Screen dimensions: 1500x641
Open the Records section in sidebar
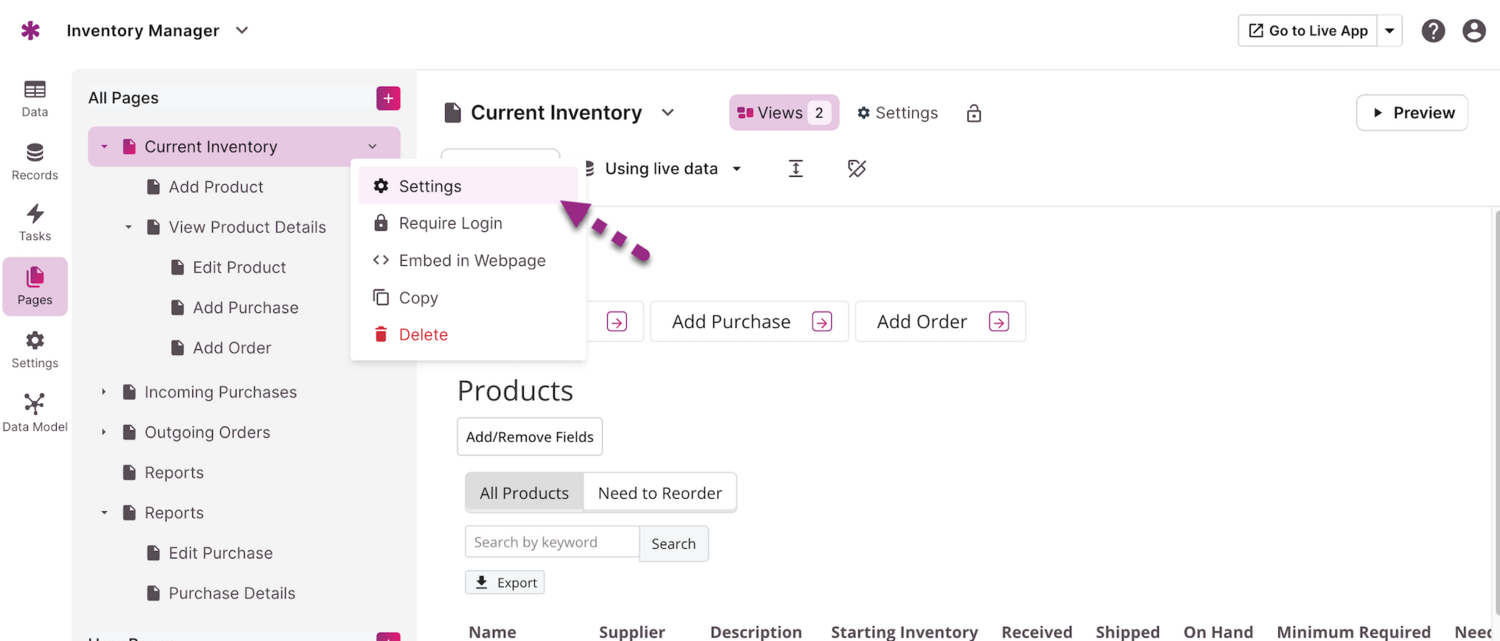[35, 161]
